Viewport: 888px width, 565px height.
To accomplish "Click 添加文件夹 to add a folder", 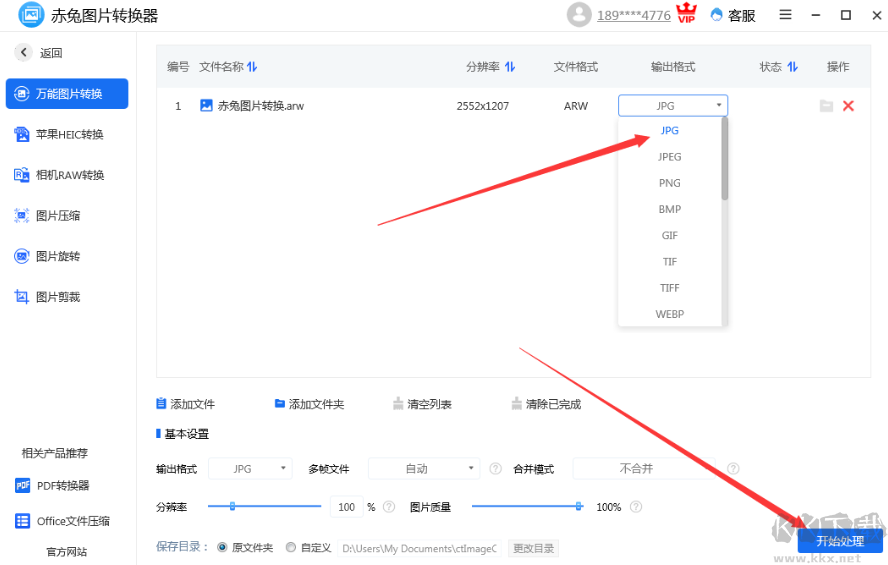I will click(x=309, y=404).
